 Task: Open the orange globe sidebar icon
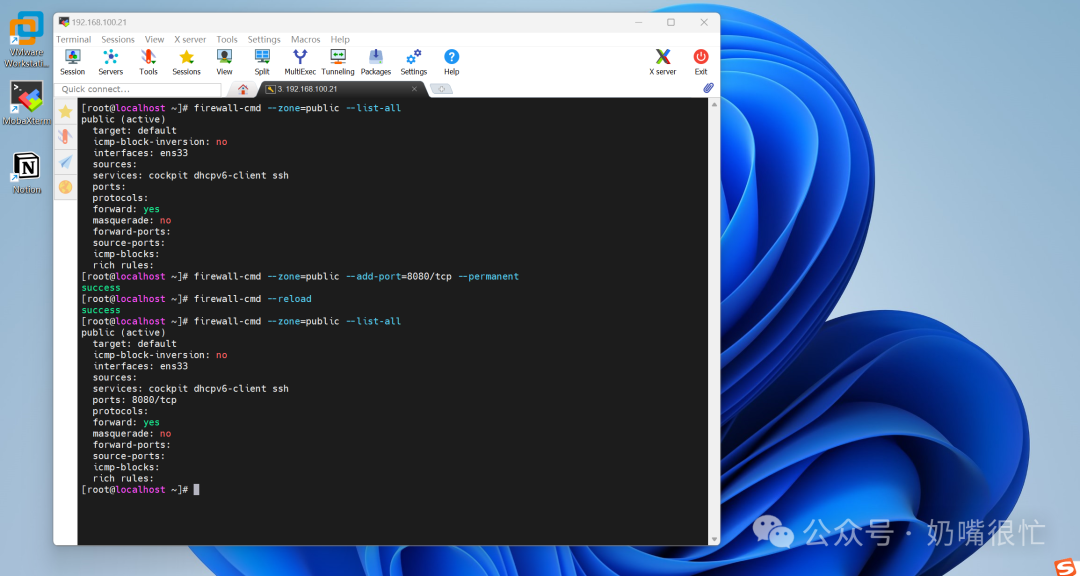[x=65, y=187]
